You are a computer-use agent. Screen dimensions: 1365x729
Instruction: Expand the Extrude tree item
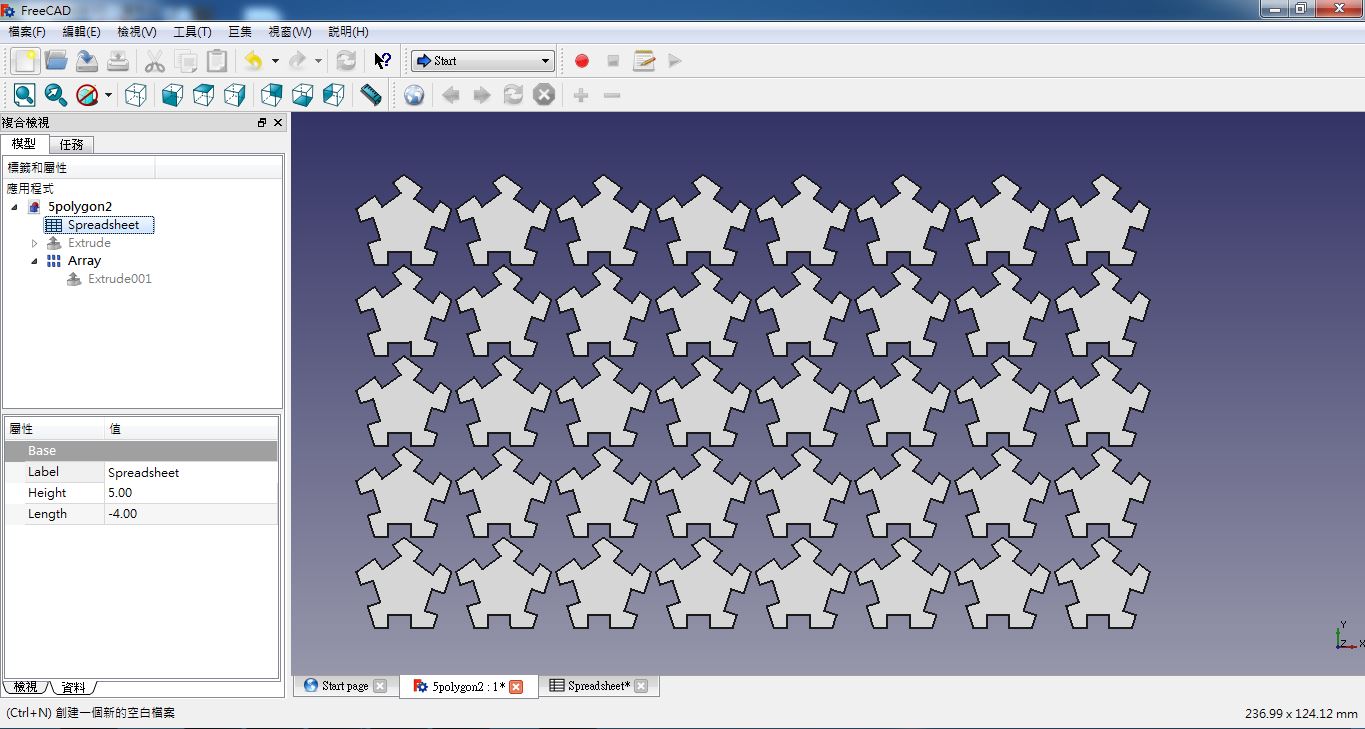pyautogui.click(x=34, y=243)
